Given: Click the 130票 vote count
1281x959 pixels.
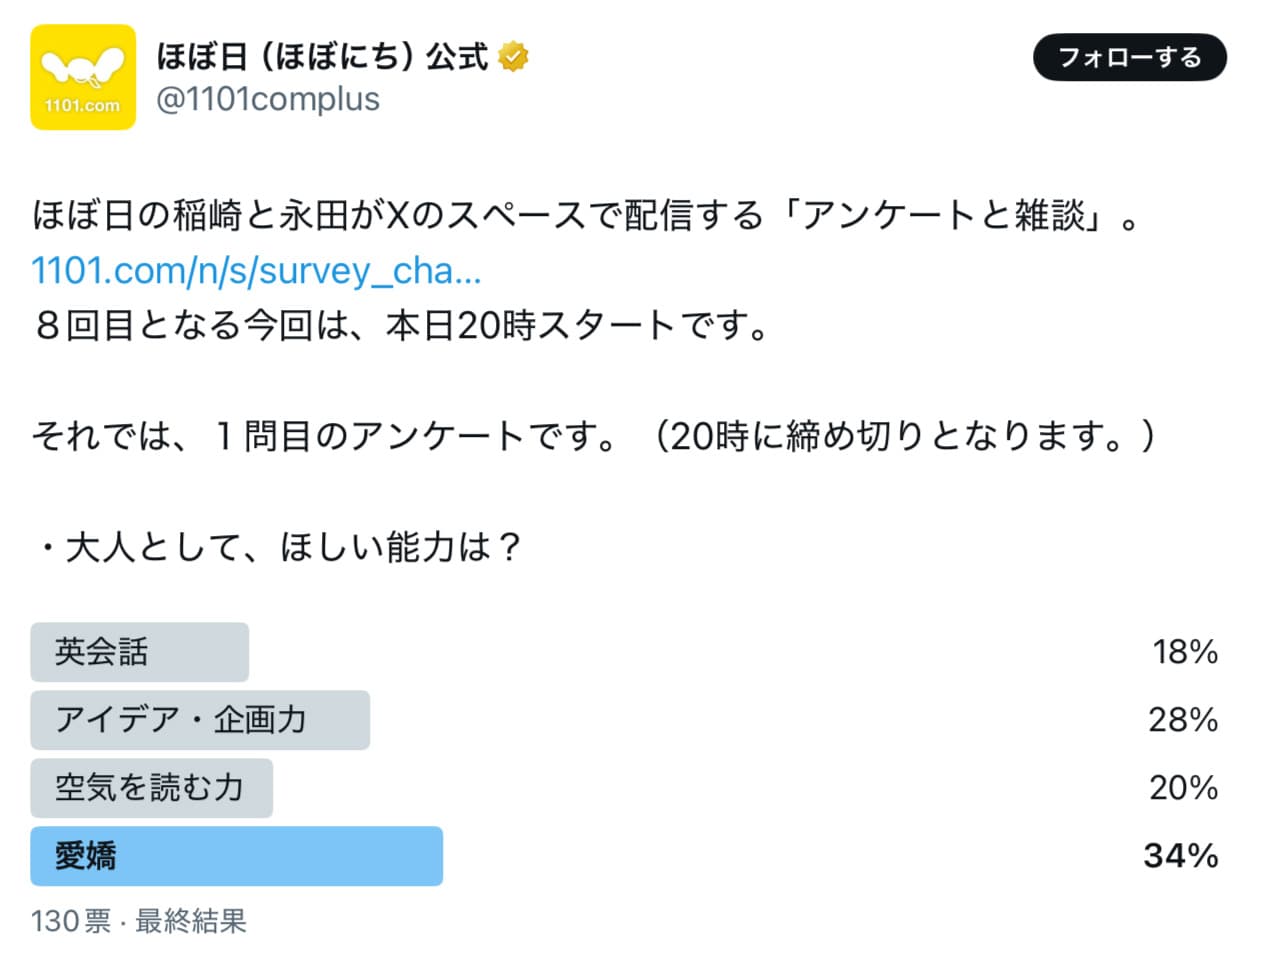Looking at the screenshot, I should click(70, 921).
